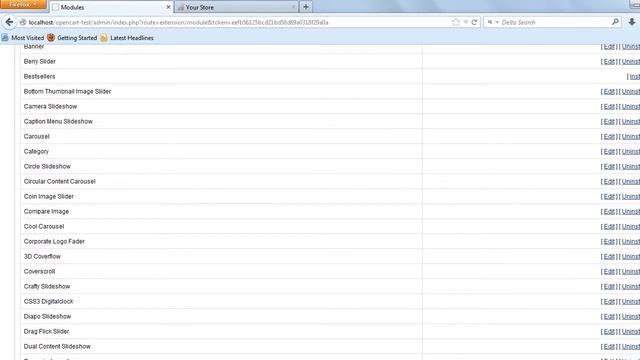Edit the Cool Carousel module

(x=609, y=227)
